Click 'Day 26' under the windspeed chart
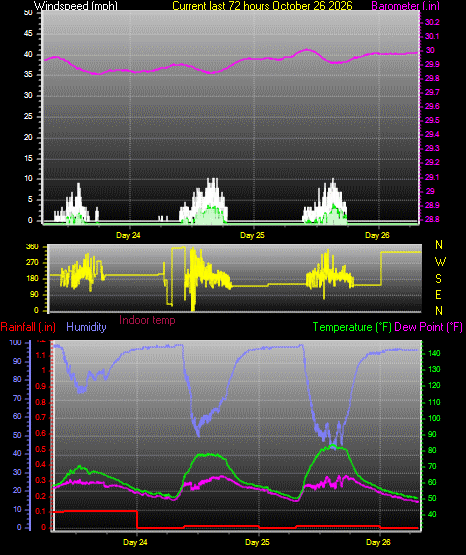The height and width of the screenshot is (555, 466). 377,235
